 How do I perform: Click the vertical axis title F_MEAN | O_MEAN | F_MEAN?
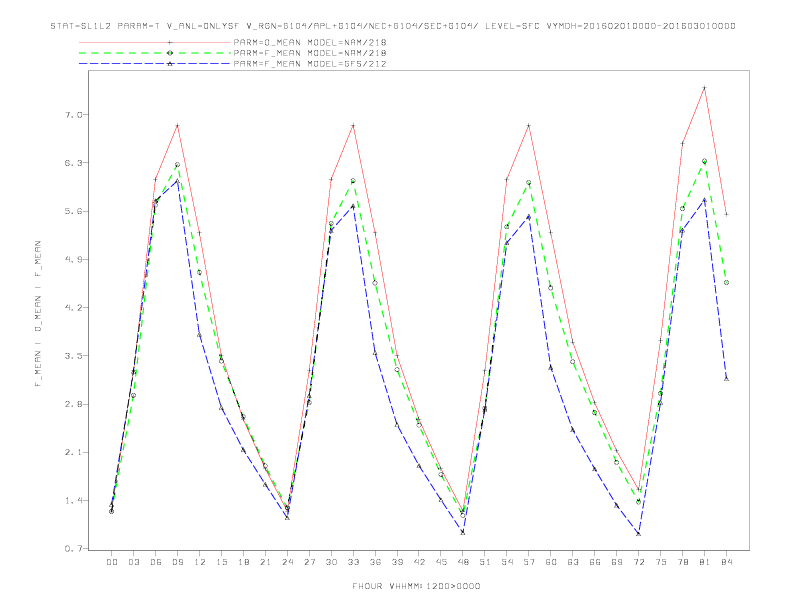coord(38,314)
